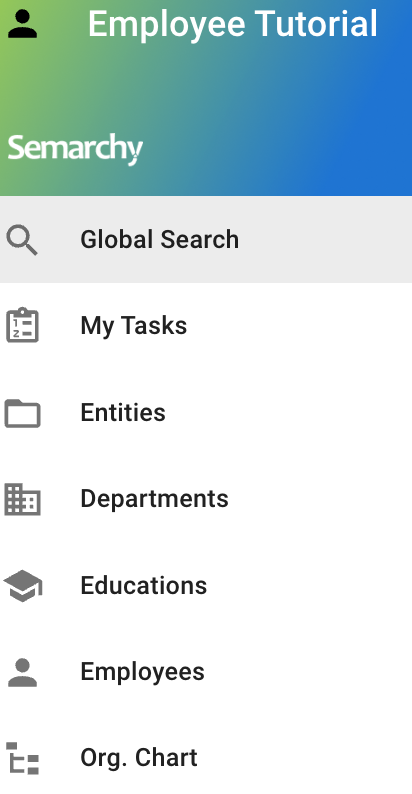Screen dimensions: 412x794
Task: Click the Educations graduation cap icon
Action: click(23, 586)
